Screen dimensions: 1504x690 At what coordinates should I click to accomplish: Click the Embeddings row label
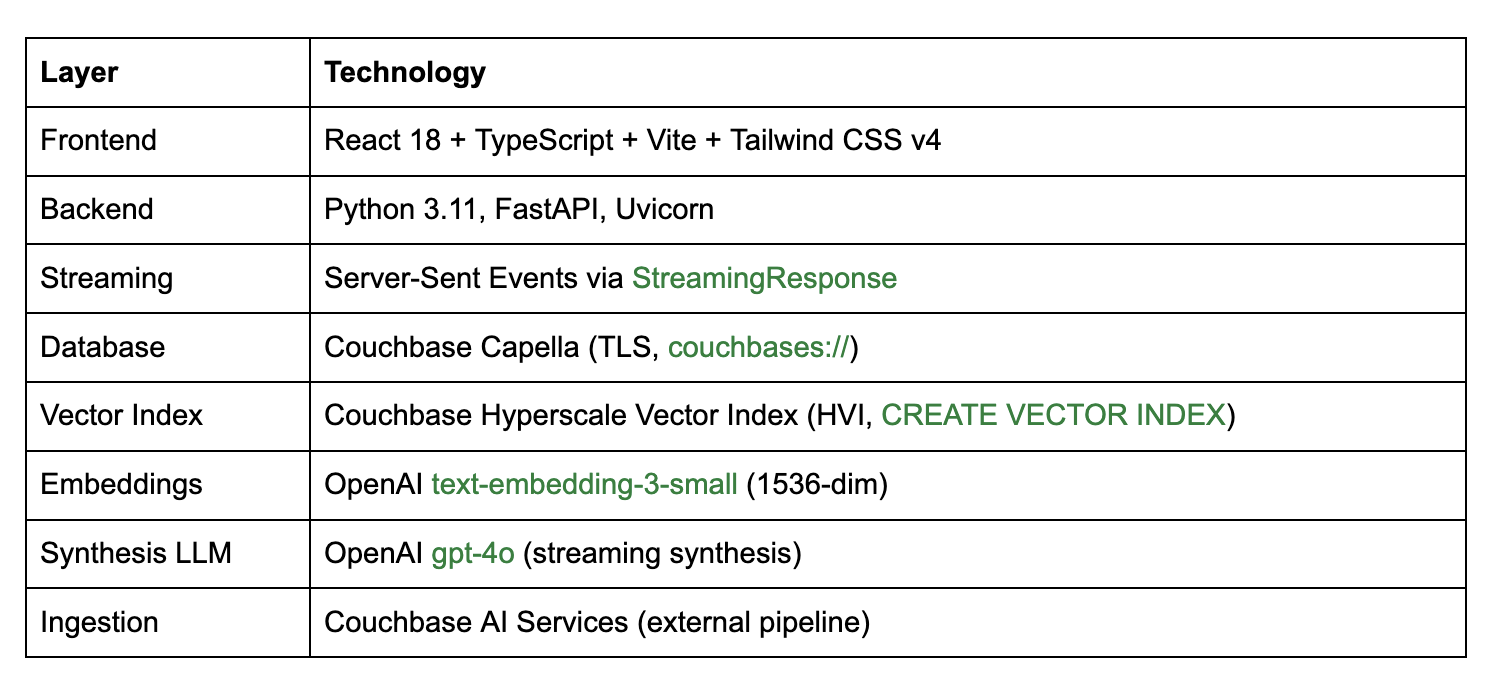pos(121,484)
